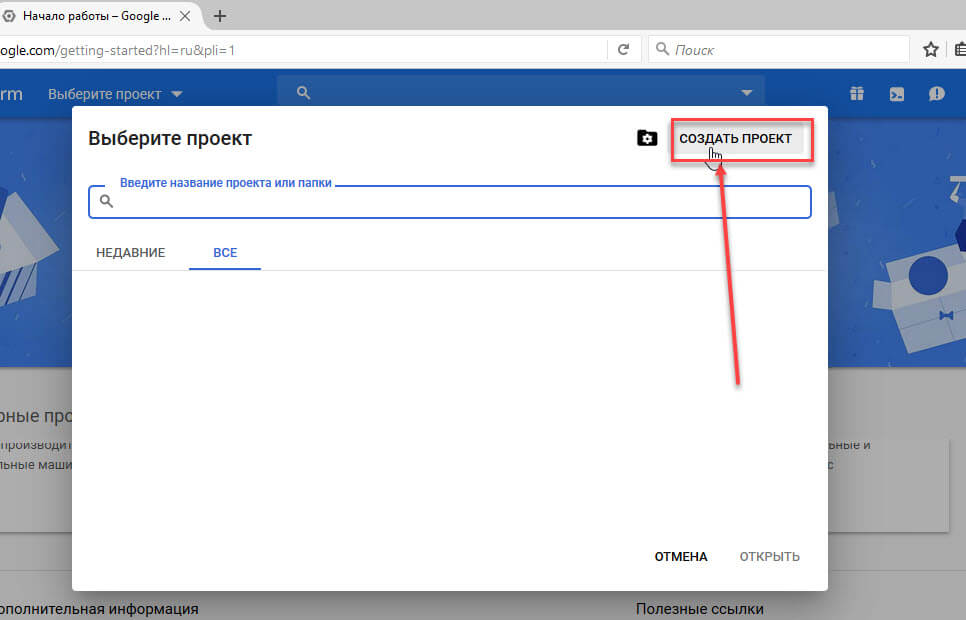Click the Отмена button
Image resolution: width=966 pixels, height=620 pixels.
pos(681,557)
